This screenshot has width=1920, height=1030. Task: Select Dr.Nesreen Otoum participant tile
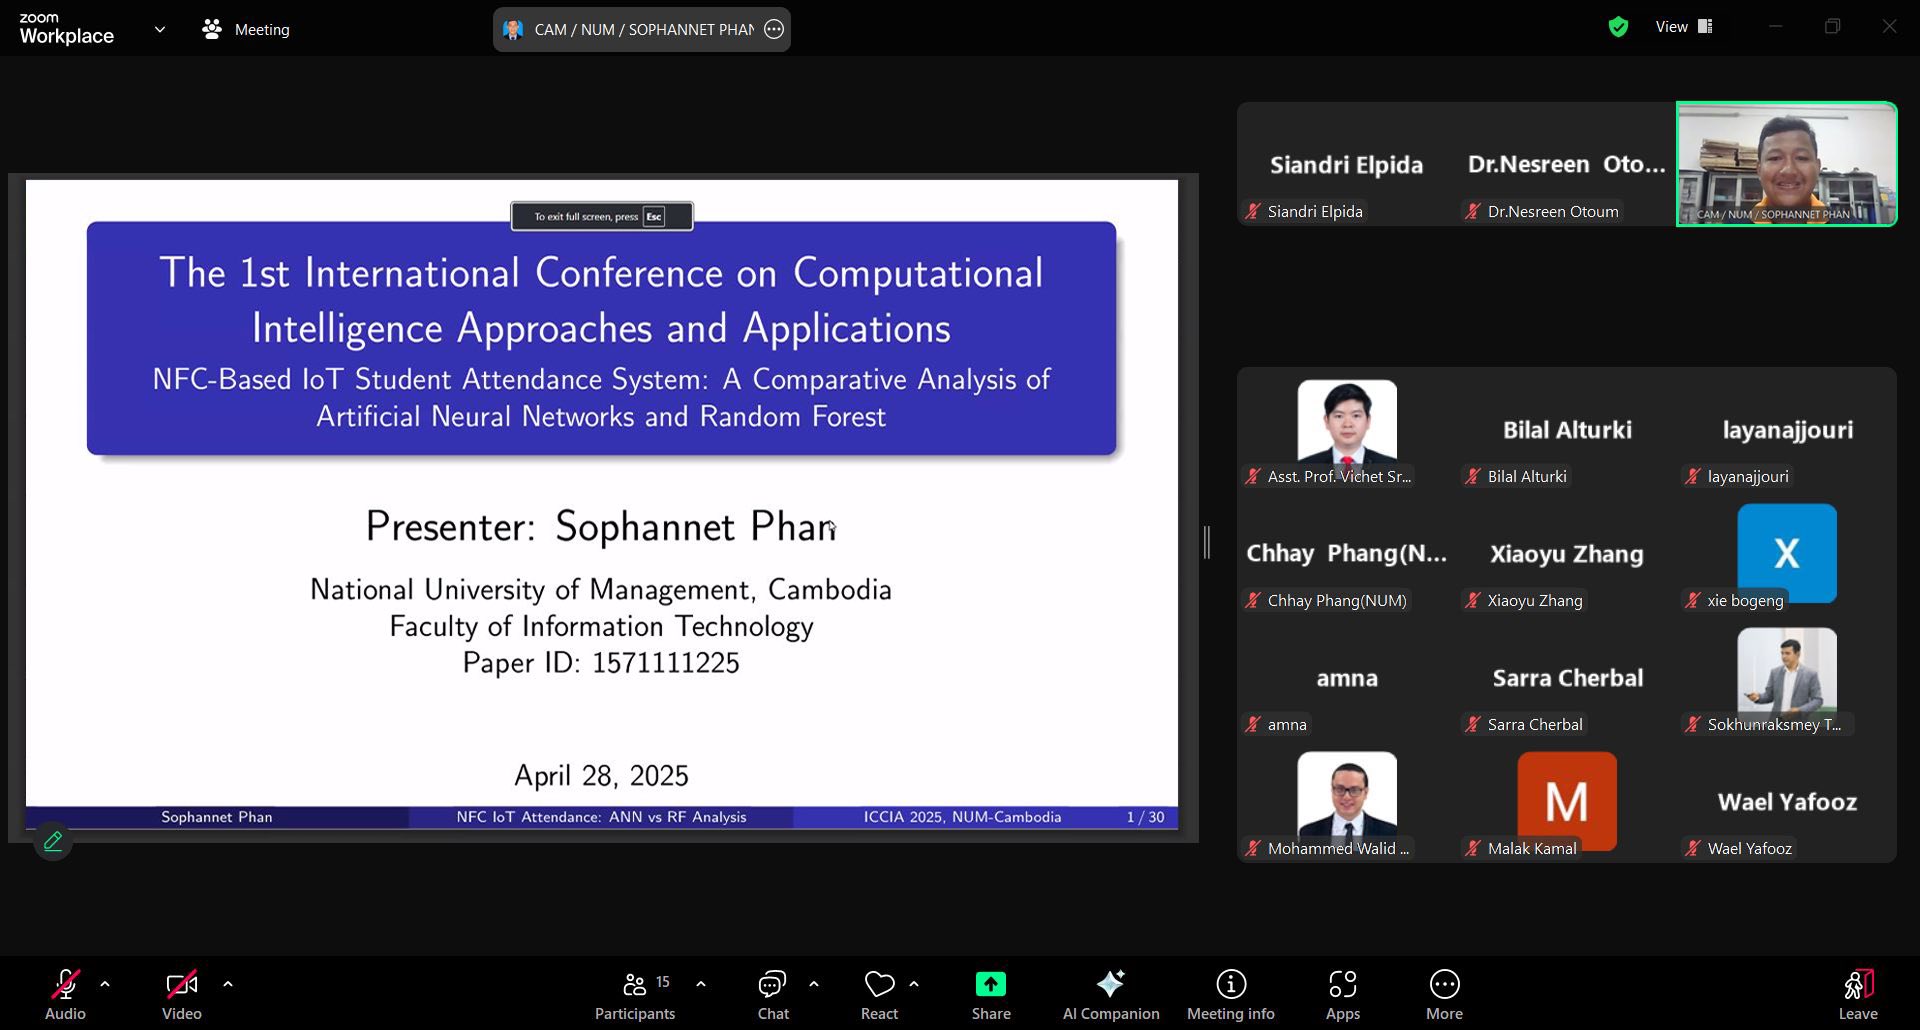pyautogui.click(x=1567, y=164)
